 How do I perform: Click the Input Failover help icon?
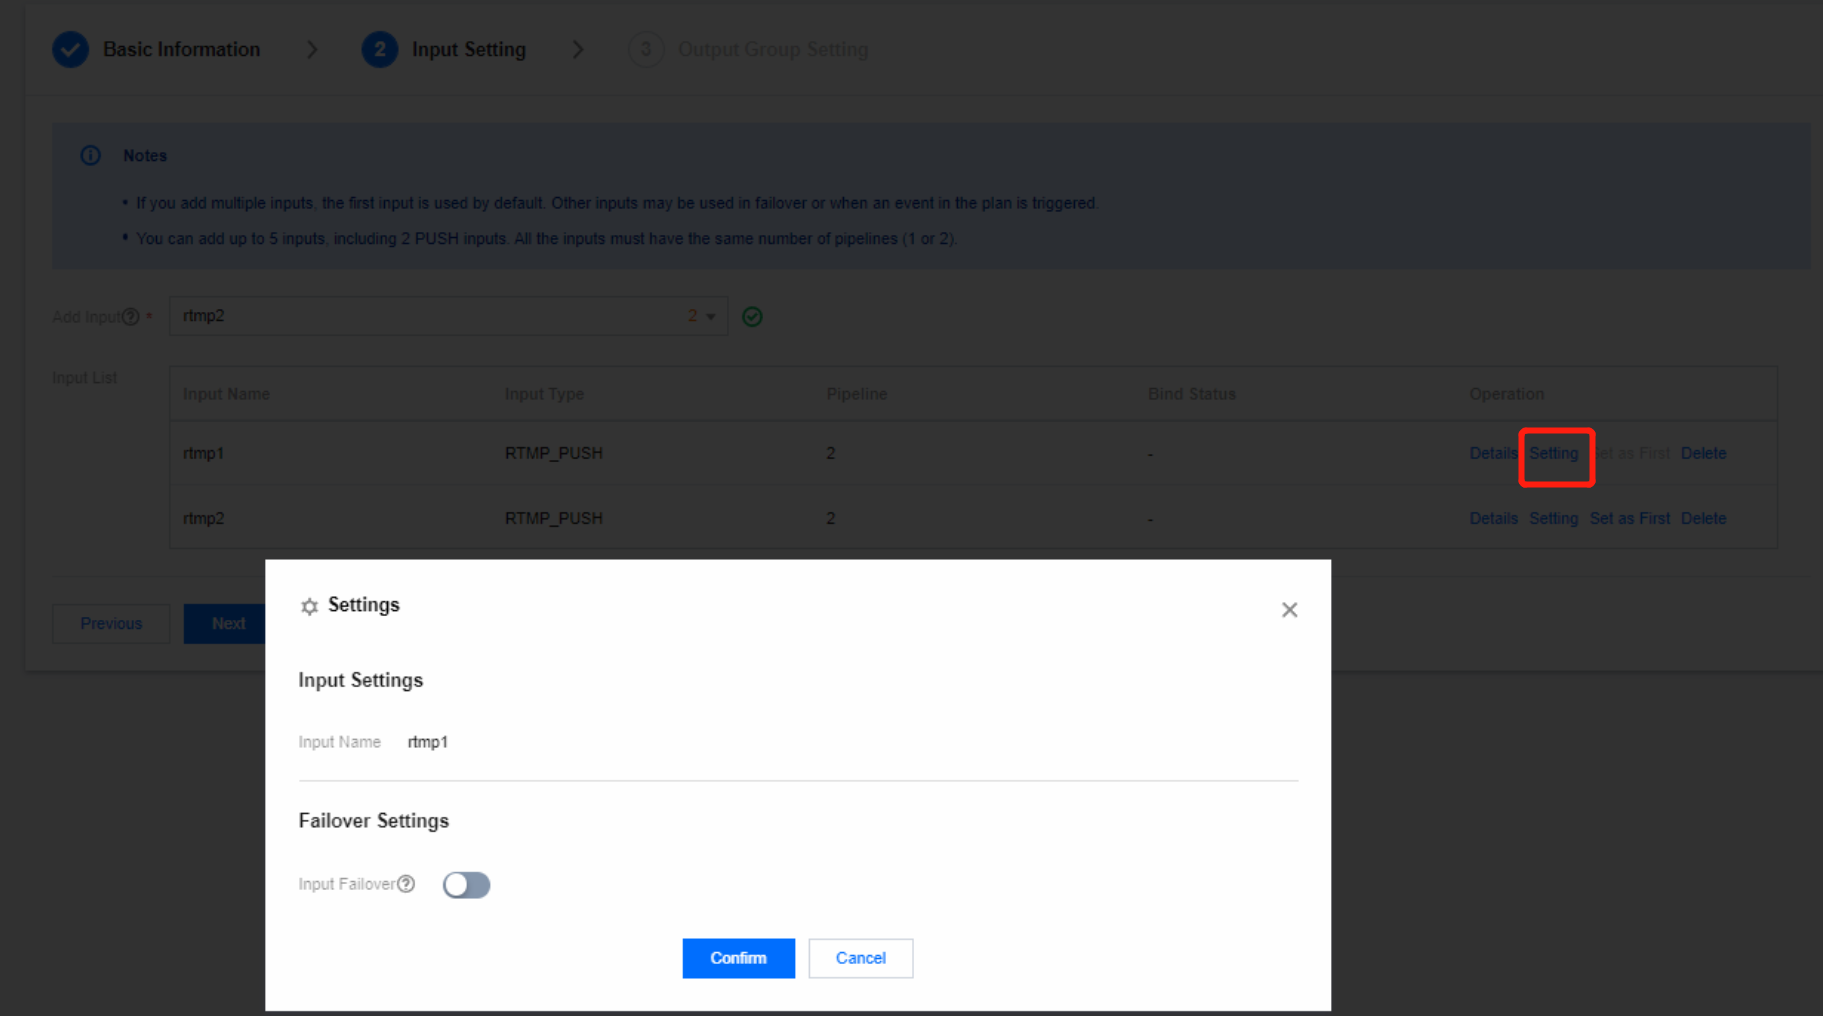(x=406, y=884)
